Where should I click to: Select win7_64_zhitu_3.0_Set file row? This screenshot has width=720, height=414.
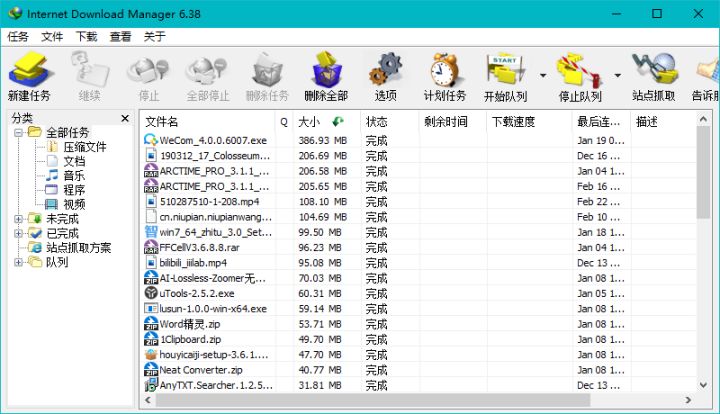point(418,232)
